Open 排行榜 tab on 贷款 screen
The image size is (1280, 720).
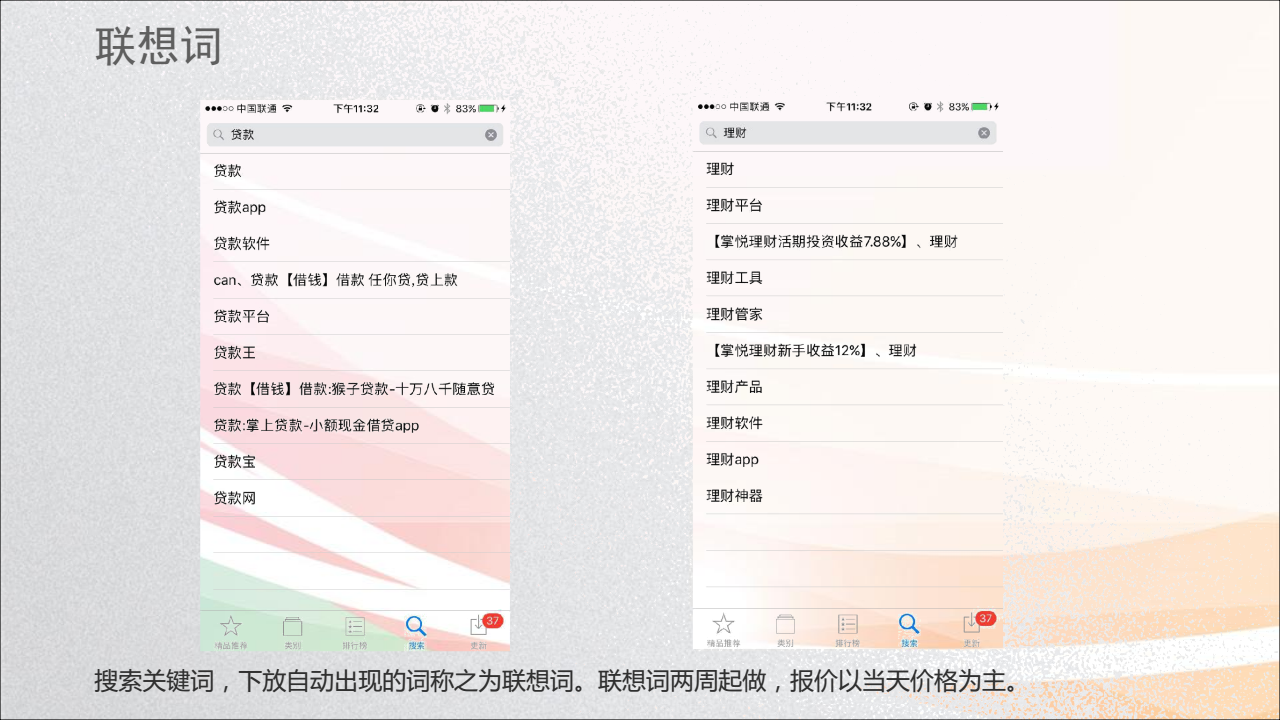coord(354,631)
